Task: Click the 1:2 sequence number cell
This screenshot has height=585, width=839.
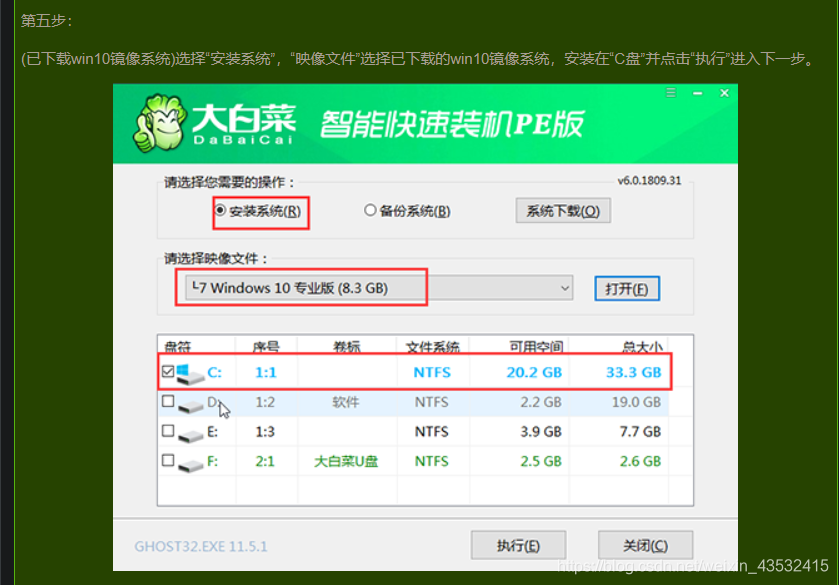Action: [x=265, y=402]
